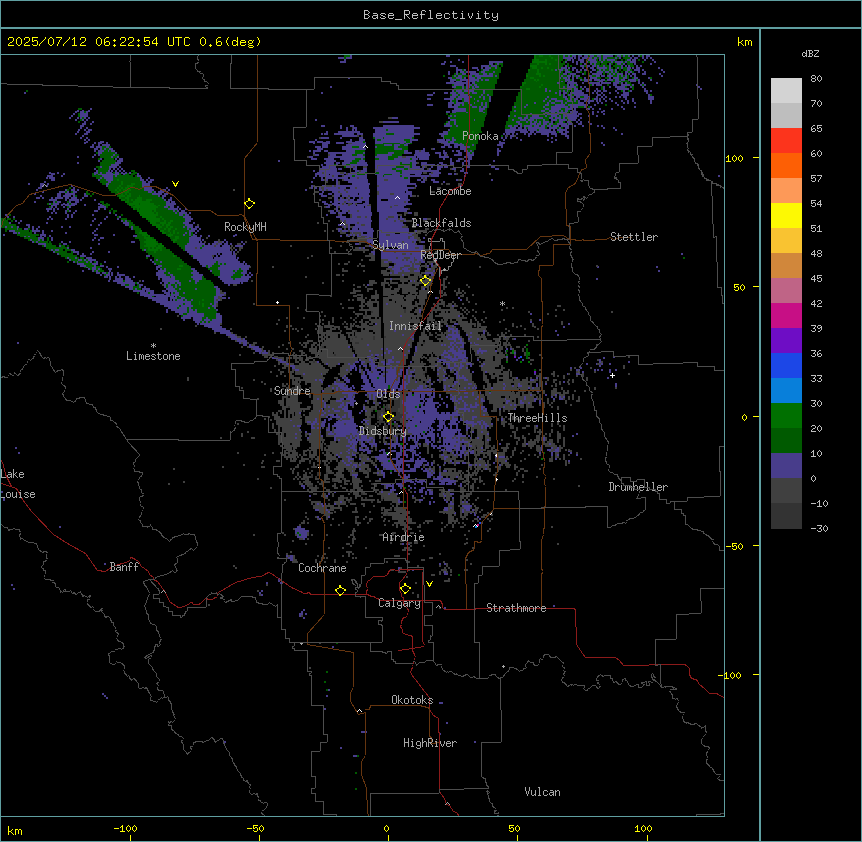Click the yellow diamond marker below RedDeer

point(426,281)
